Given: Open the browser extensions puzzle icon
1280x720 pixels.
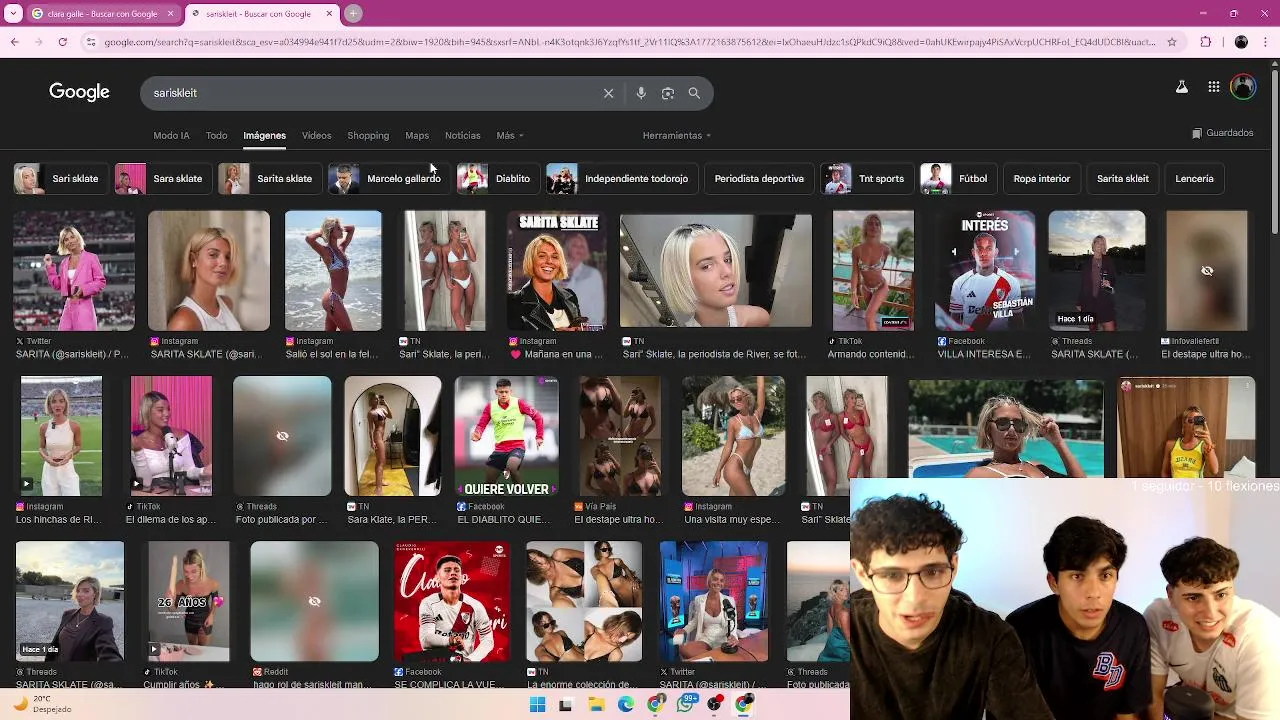Looking at the screenshot, I should pyautogui.click(x=1205, y=42).
